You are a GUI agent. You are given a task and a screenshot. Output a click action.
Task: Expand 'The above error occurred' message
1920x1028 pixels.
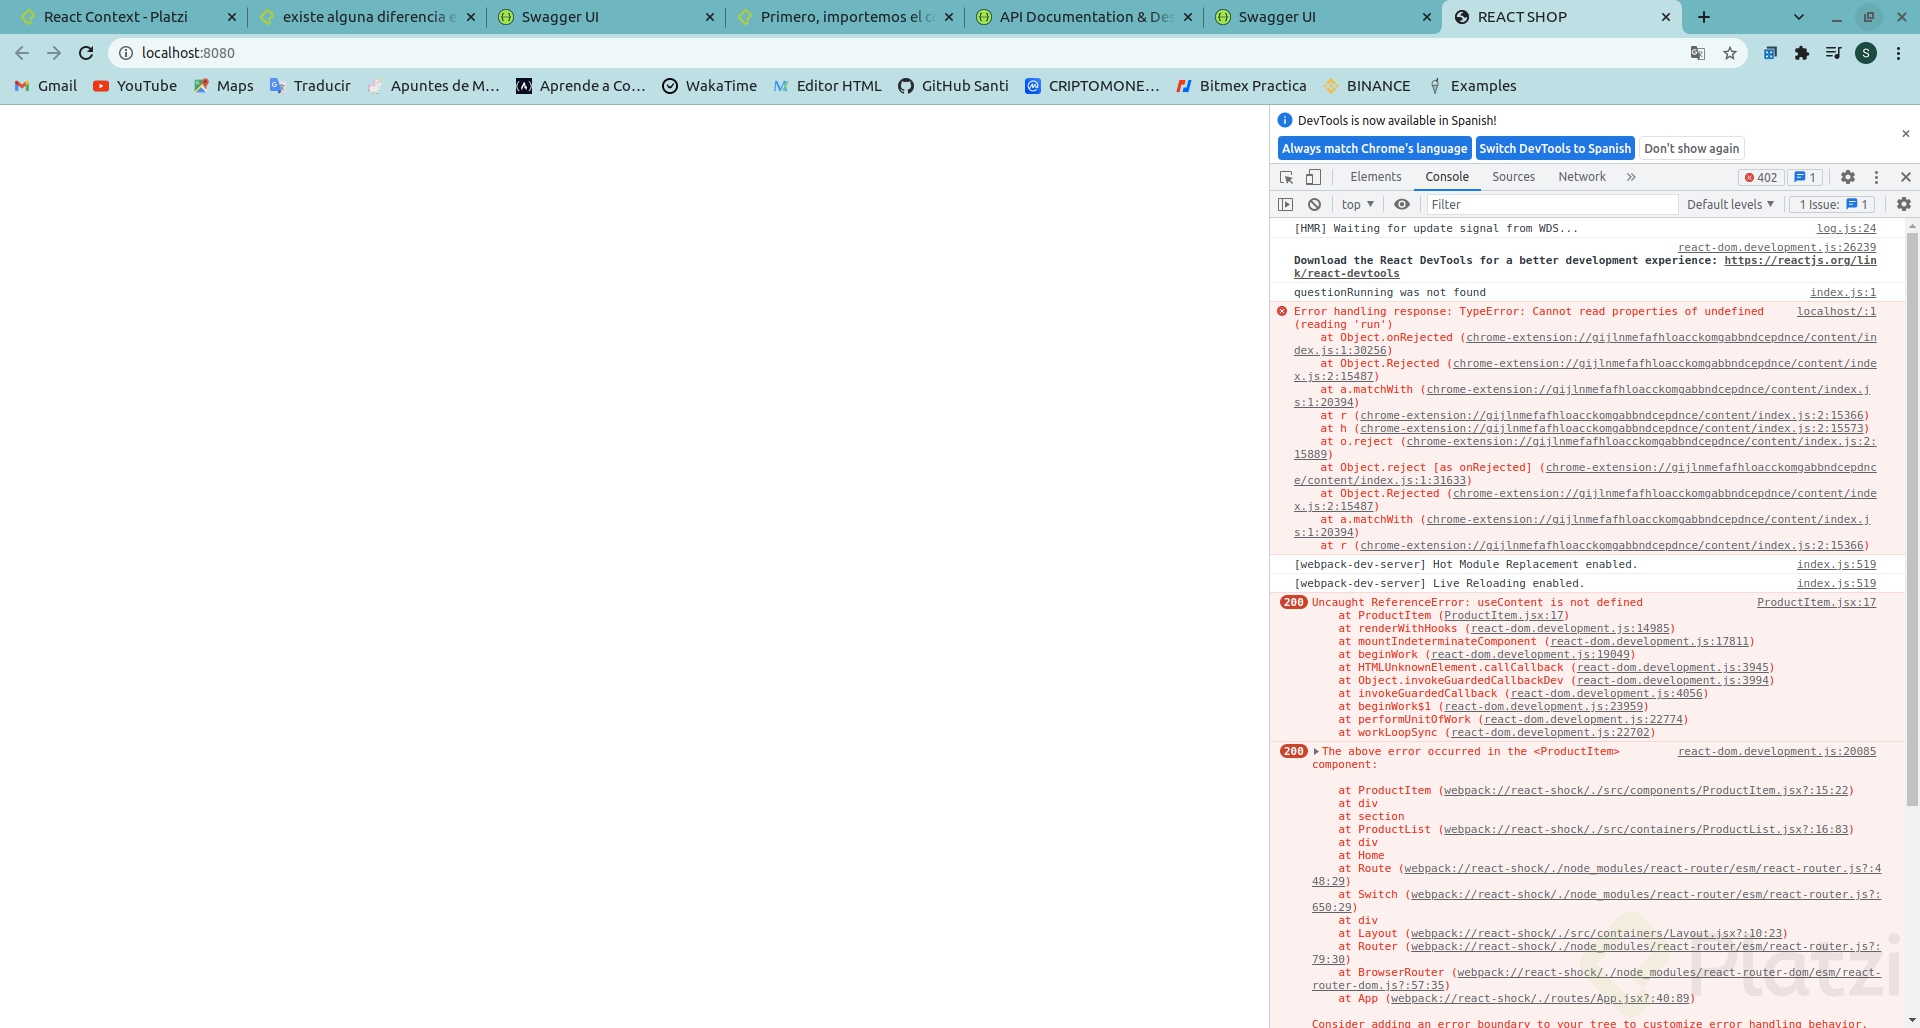1316,752
